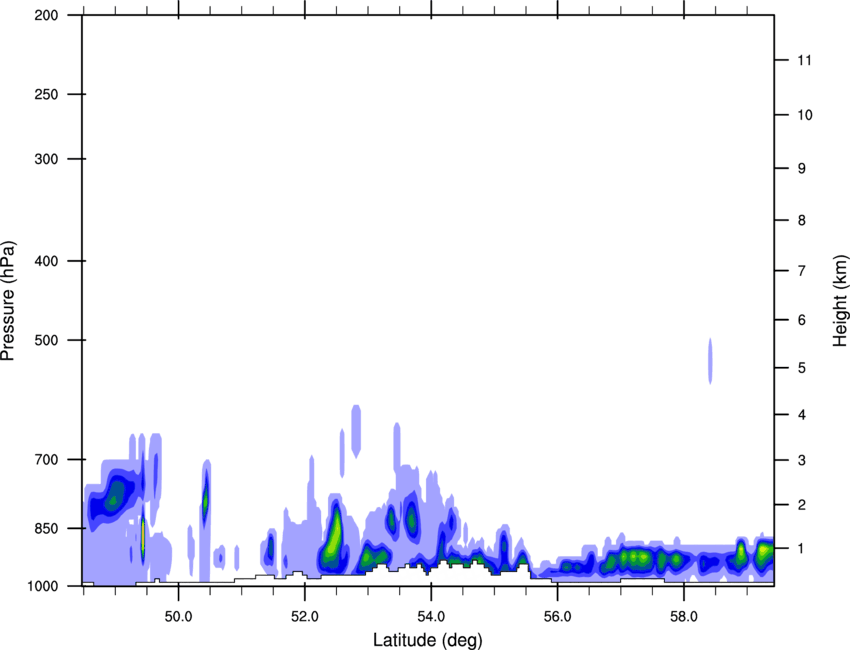Click the green contour core near latitude 50.4
The width and height of the screenshot is (850, 650).
pos(205,501)
